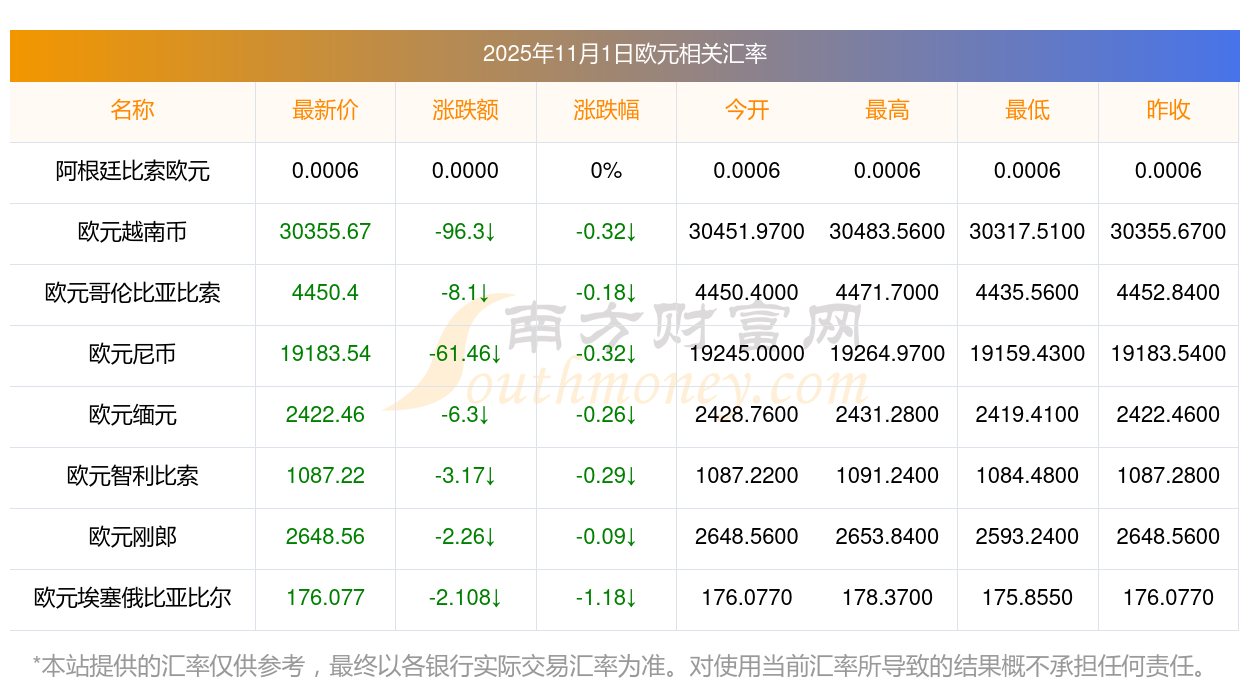The image size is (1250, 697).
Task: Select the 欧元智利比索 row name
Action: [132, 476]
